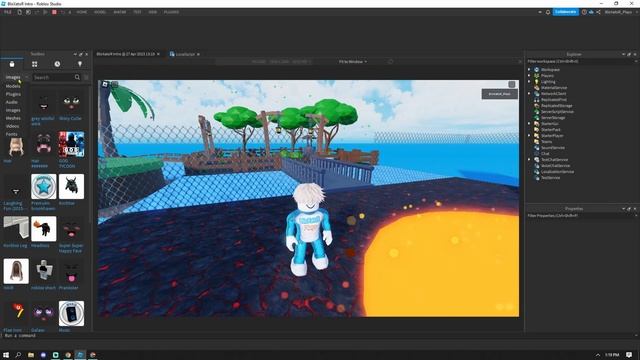
Task: Click the Toolbox search magnifier icon
Action: pos(77,77)
